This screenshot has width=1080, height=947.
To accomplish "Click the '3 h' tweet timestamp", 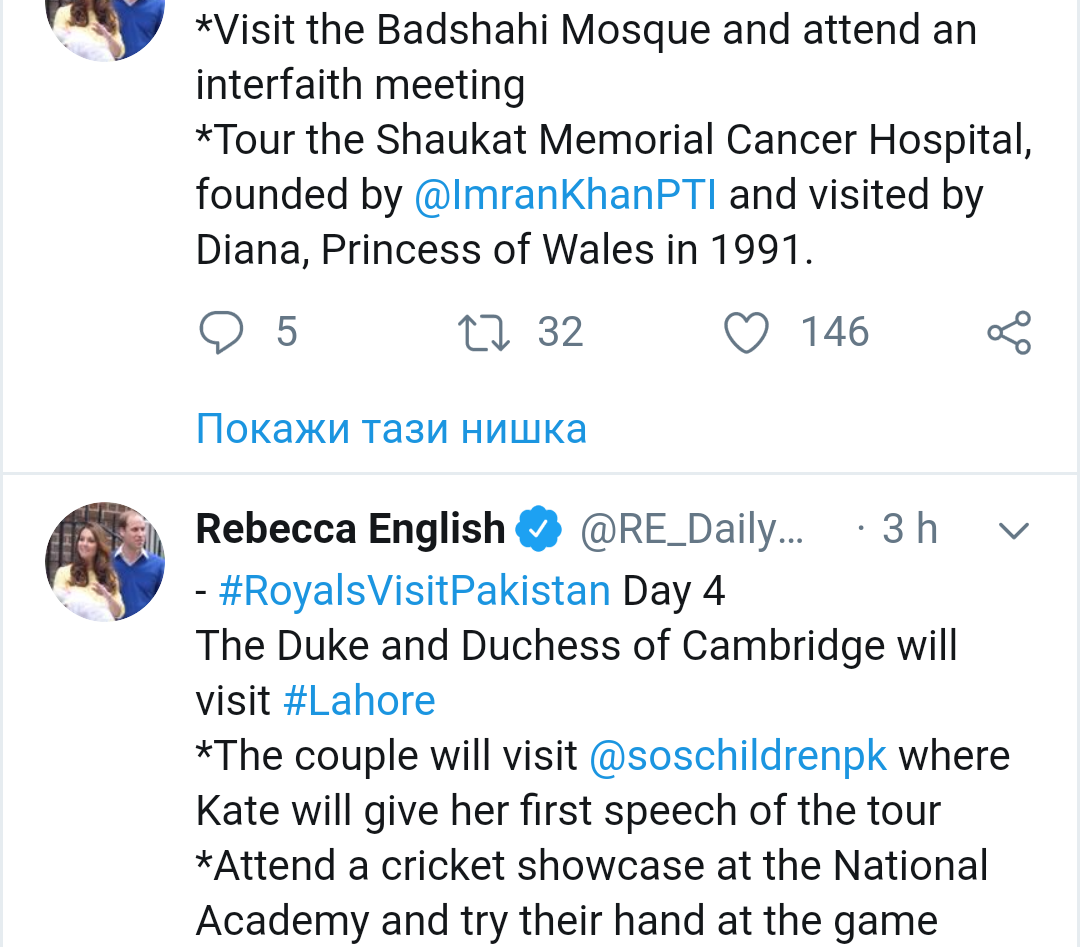I will point(909,529).
